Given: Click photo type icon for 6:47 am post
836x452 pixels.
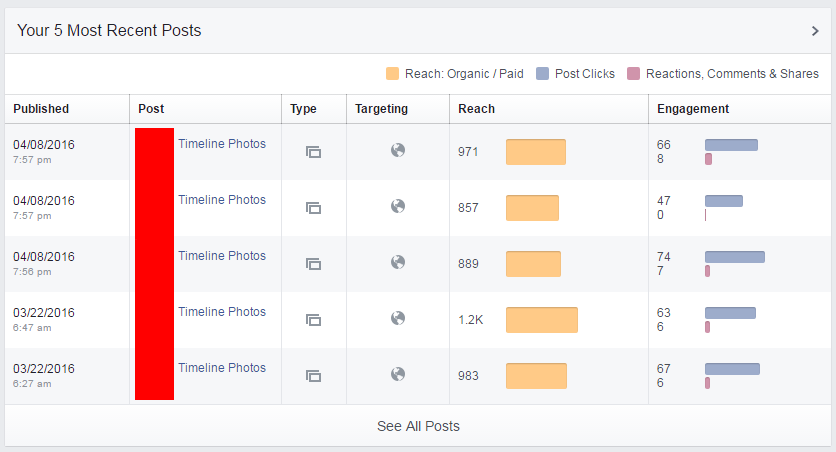Looking at the screenshot, I should point(313,320).
